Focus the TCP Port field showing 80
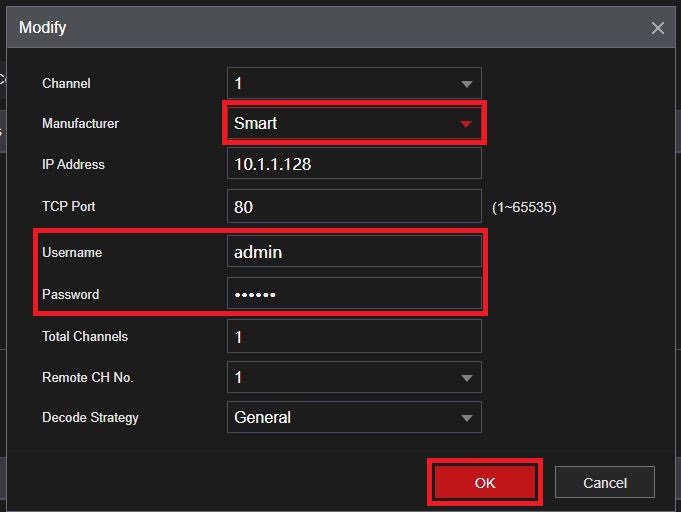681x512 pixels. 354,207
